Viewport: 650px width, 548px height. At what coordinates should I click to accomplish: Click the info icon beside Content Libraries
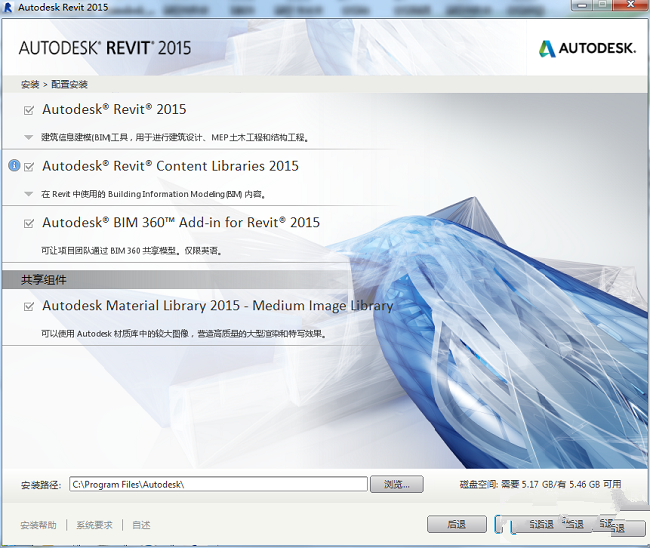pyautogui.click(x=14, y=166)
